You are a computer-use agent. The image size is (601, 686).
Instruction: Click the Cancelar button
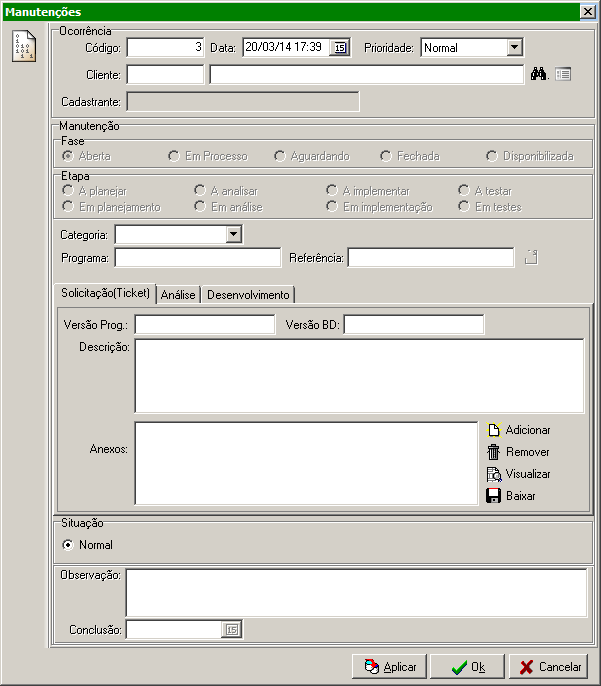pyautogui.click(x=549, y=667)
